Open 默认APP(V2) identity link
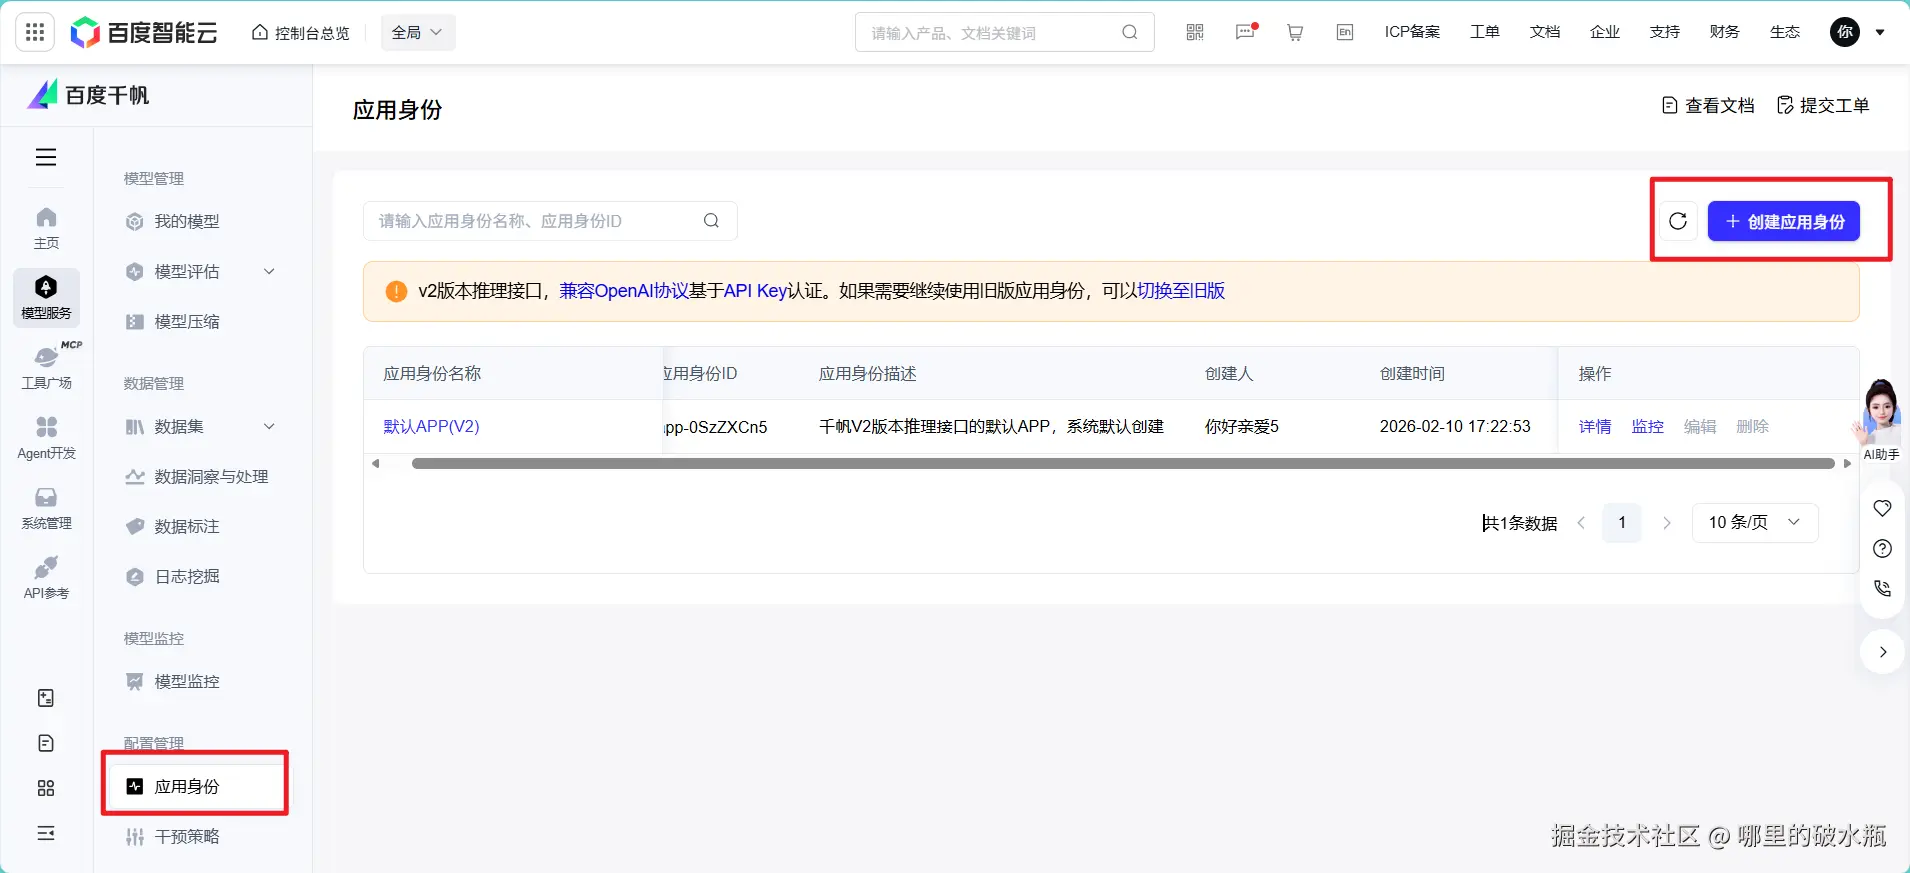The height and width of the screenshot is (873, 1910). click(x=432, y=427)
